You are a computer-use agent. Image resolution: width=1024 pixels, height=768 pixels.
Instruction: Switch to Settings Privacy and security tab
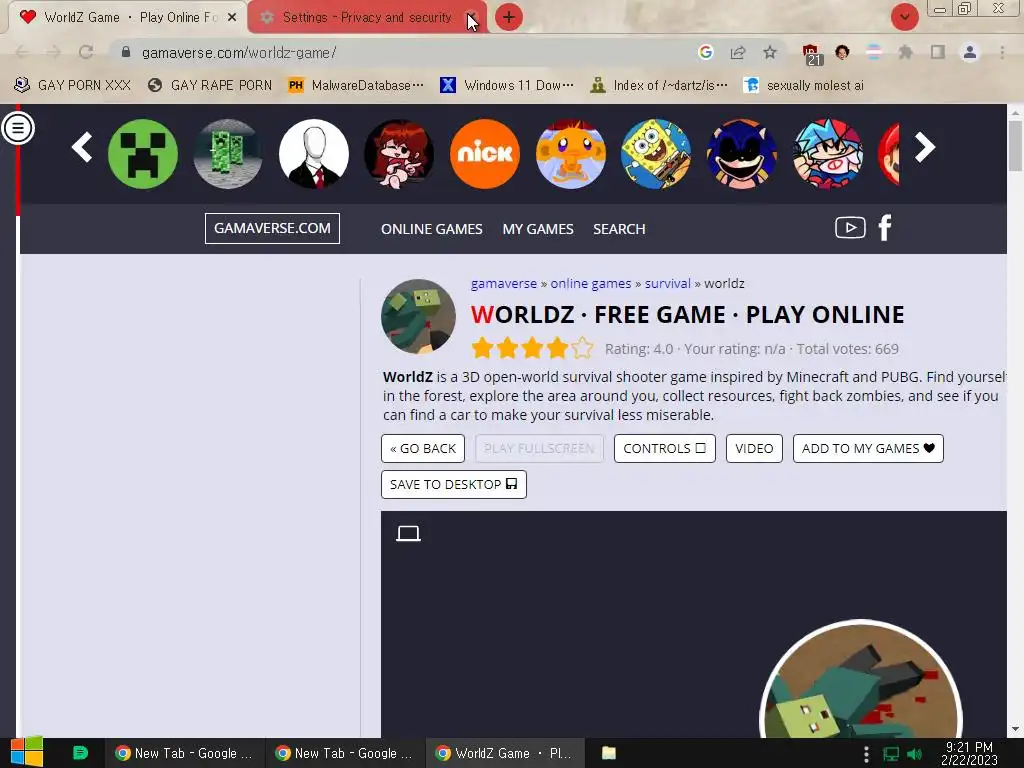point(366,18)
